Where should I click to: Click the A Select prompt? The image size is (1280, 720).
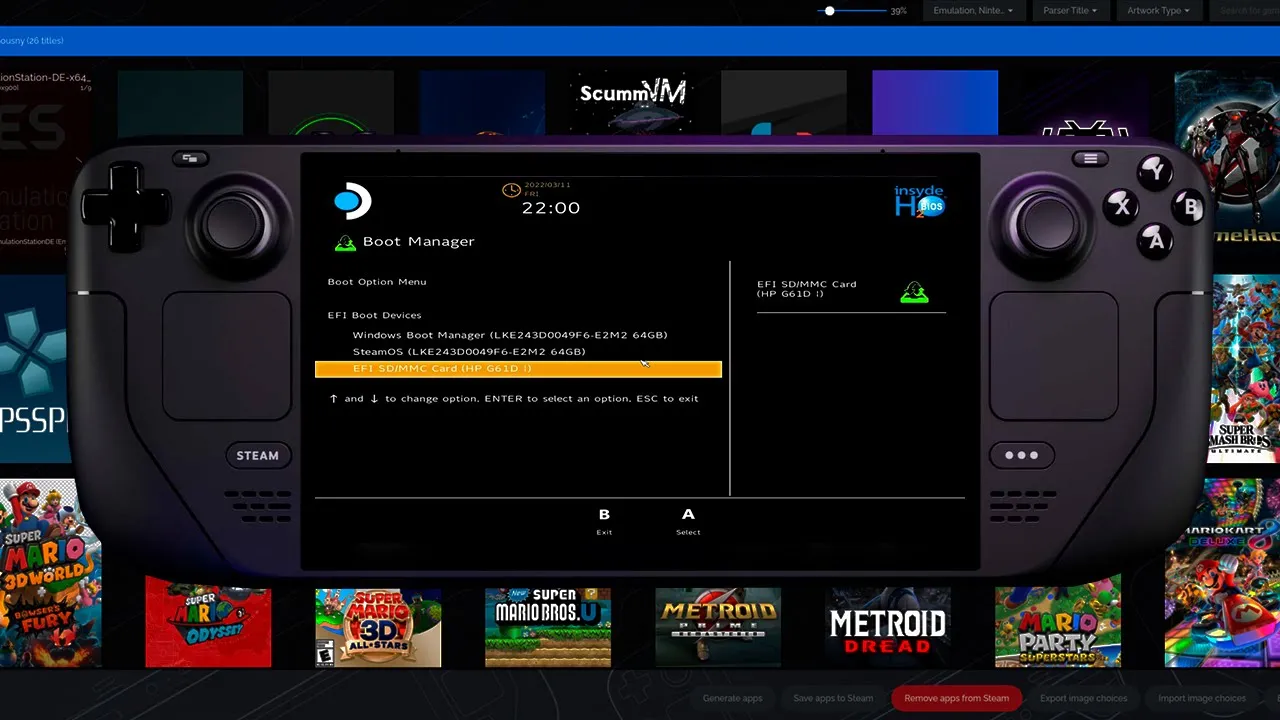point(688,521)
